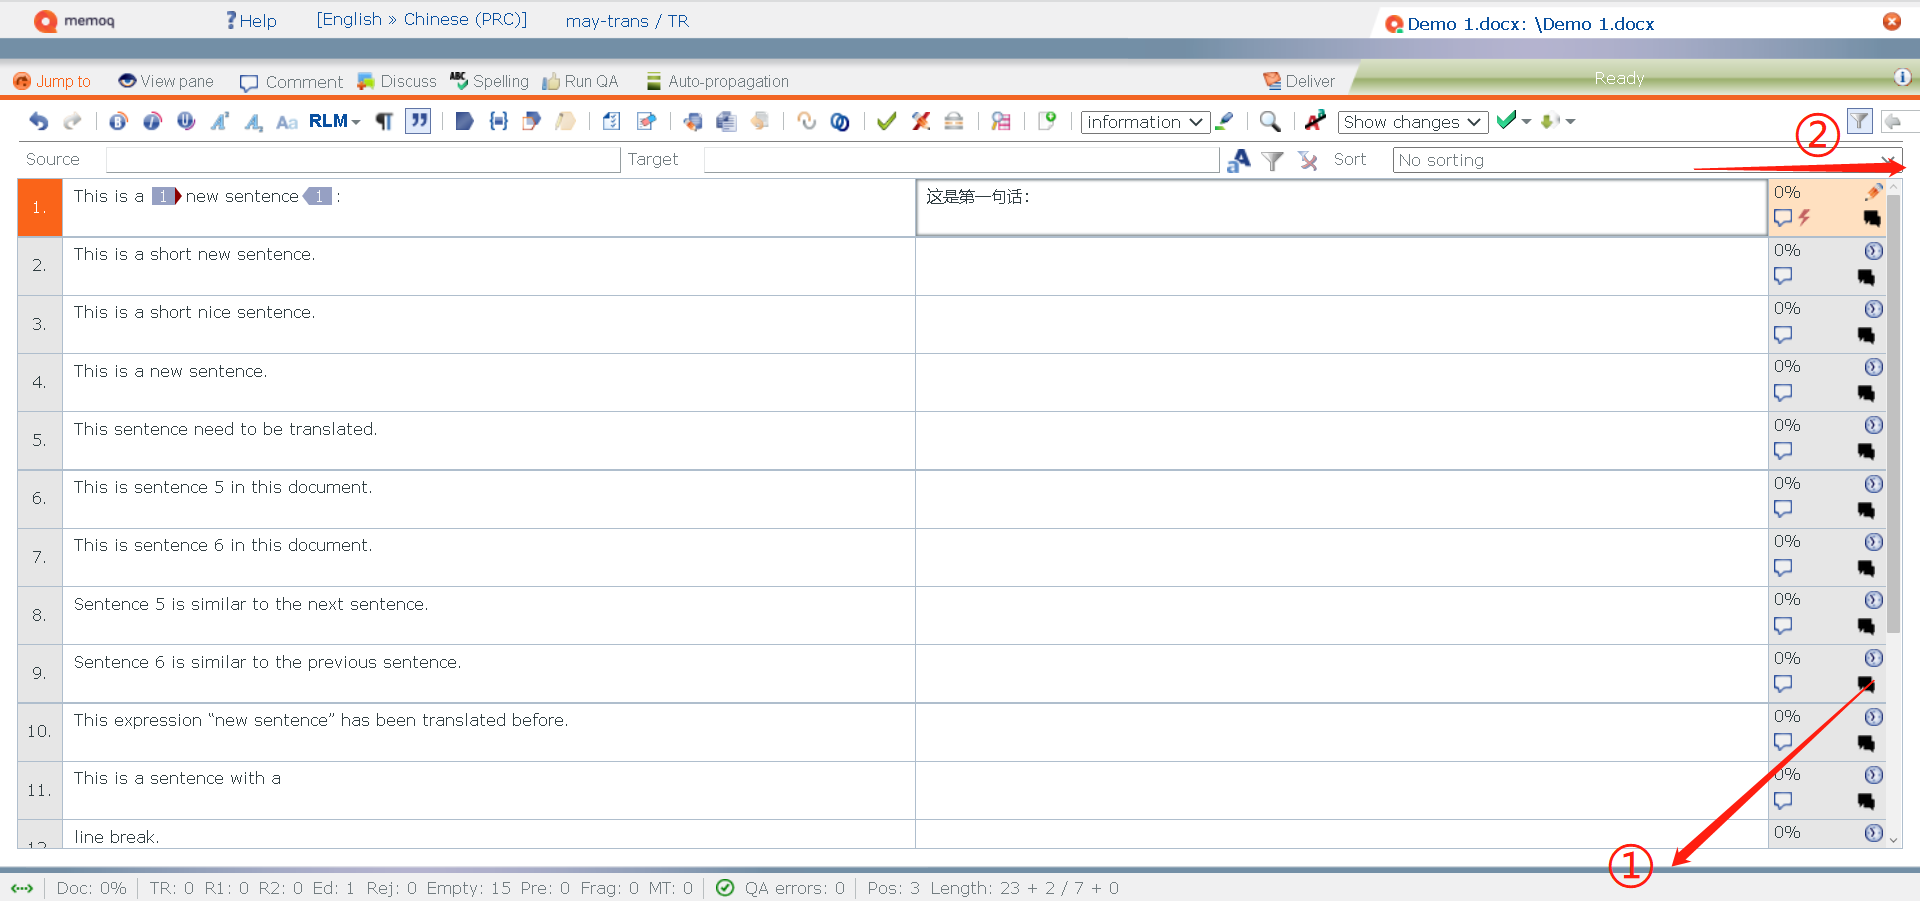Expand arrow beside green check

(1526, 122)
